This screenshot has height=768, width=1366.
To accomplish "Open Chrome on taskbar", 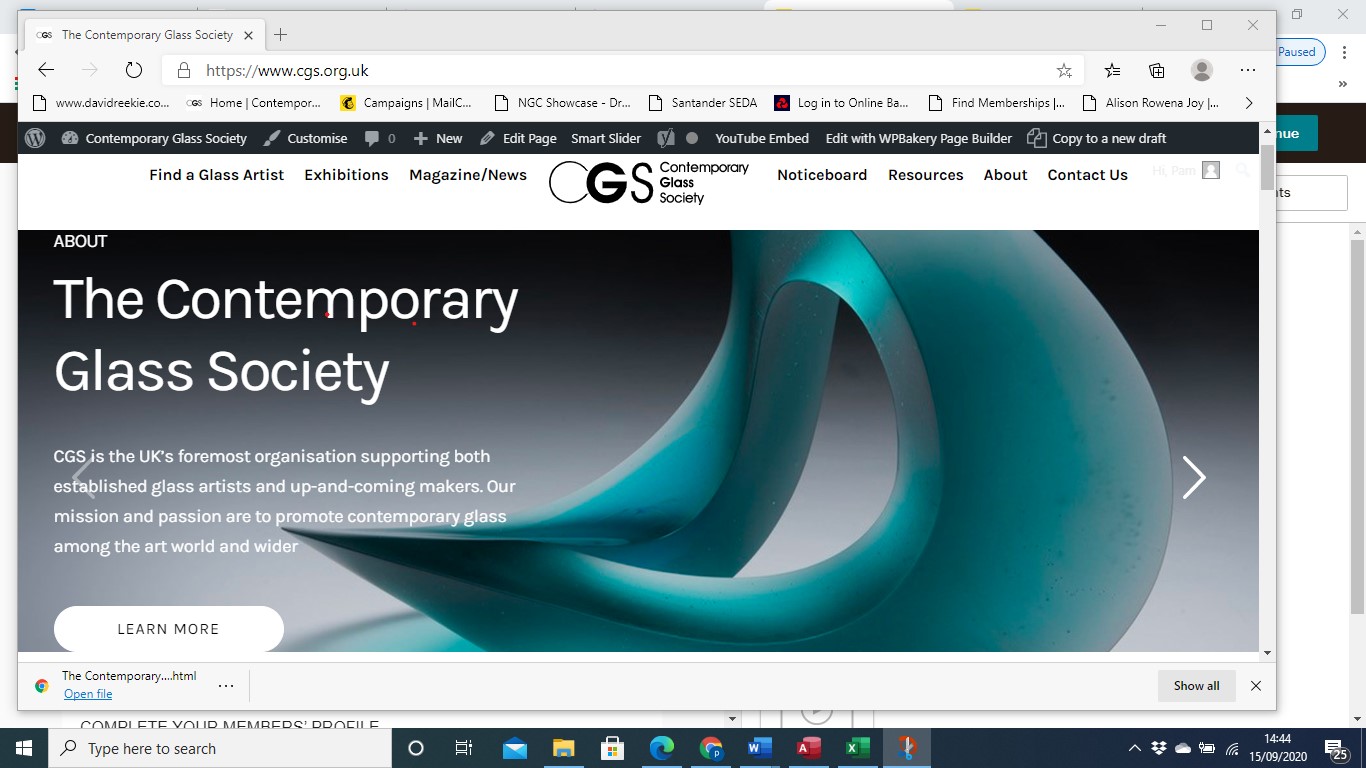I will [711, 748].
